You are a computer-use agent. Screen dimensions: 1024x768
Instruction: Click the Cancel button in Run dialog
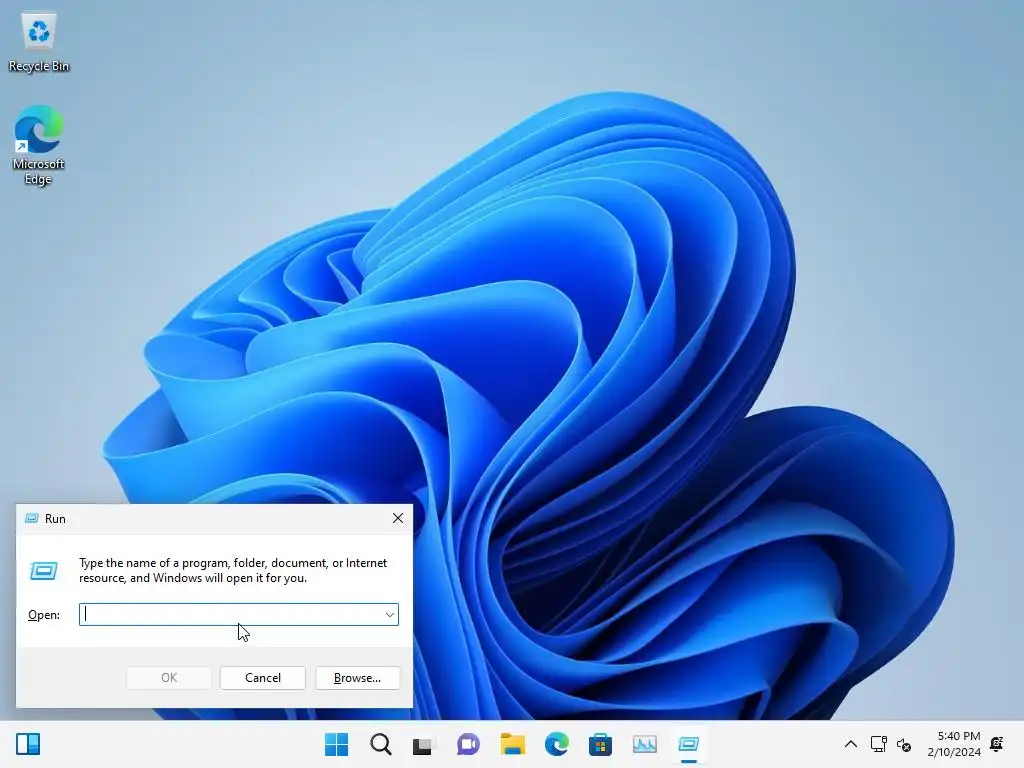263,678
